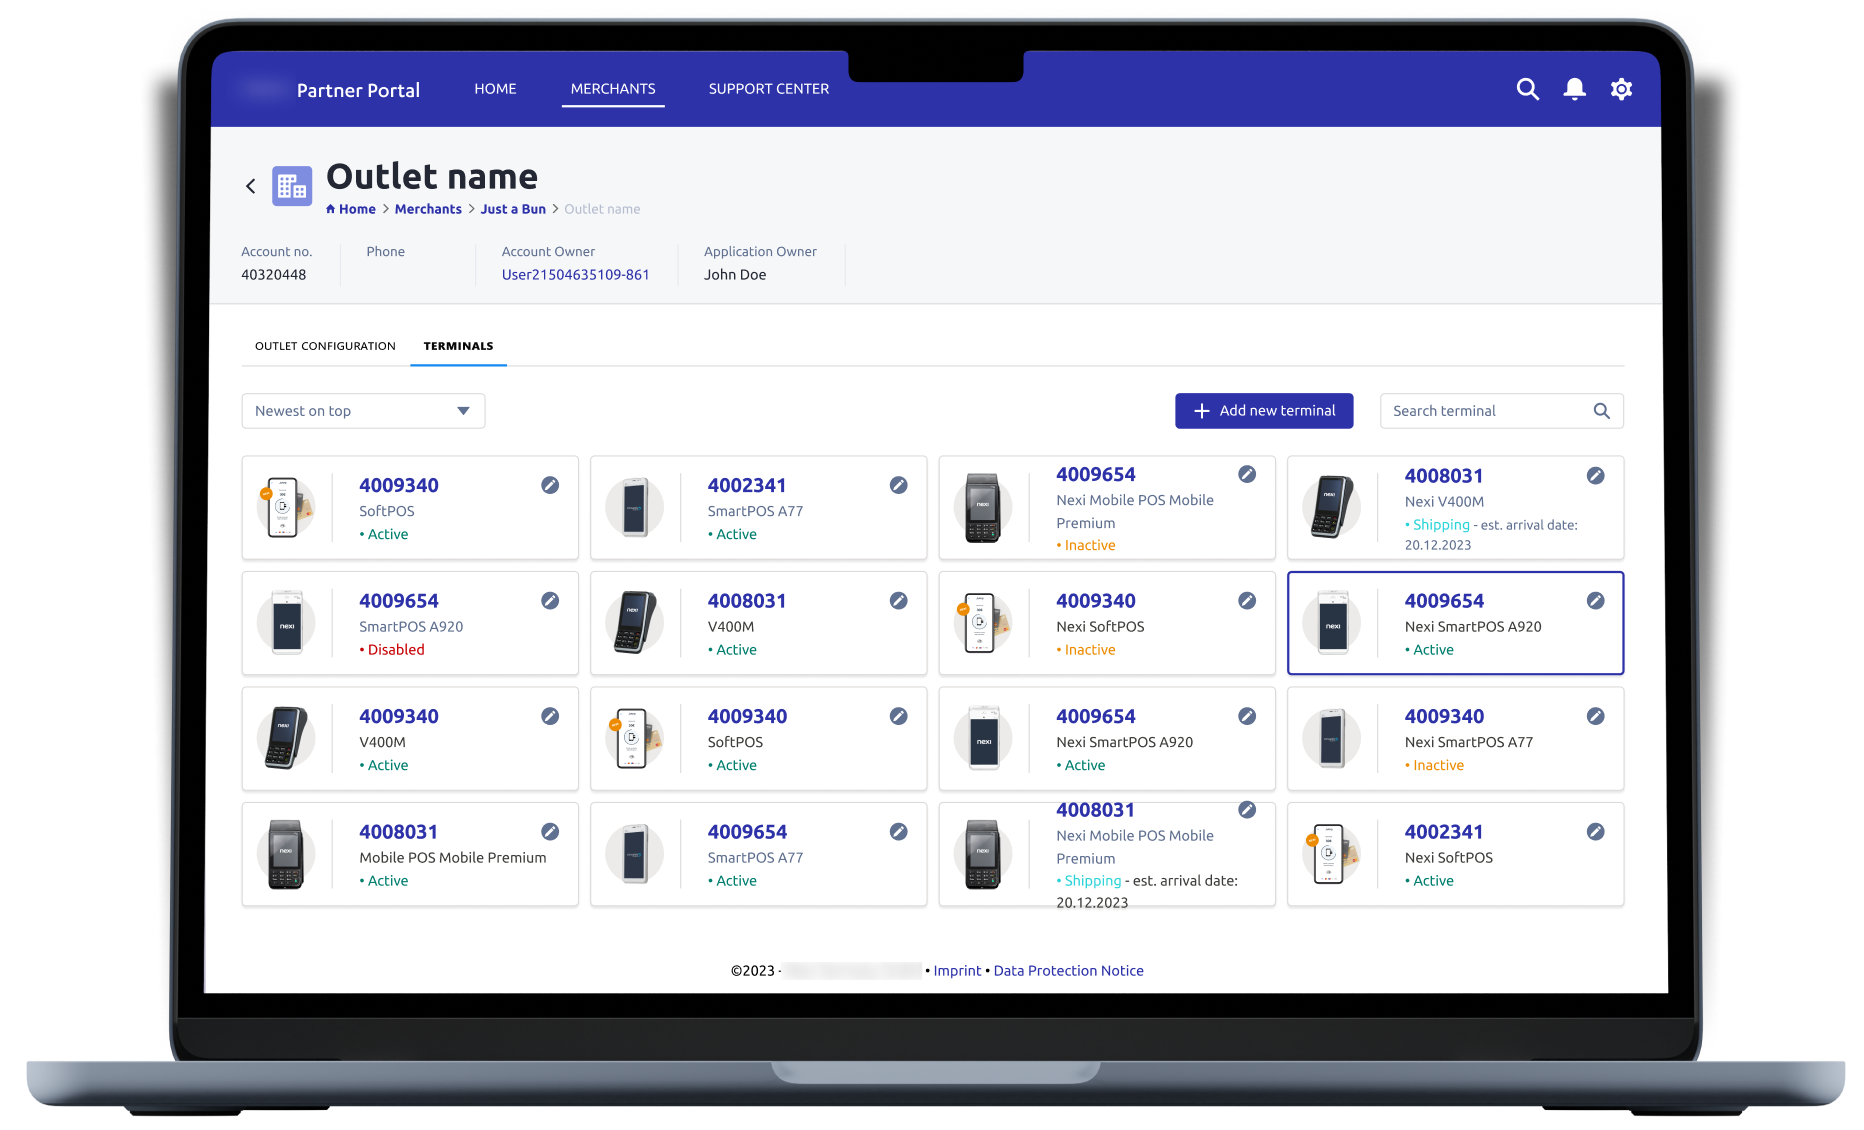Go to Support Center in the navigation
Viewport: 1864px width, 1130px height.
[x=768, y=89]
